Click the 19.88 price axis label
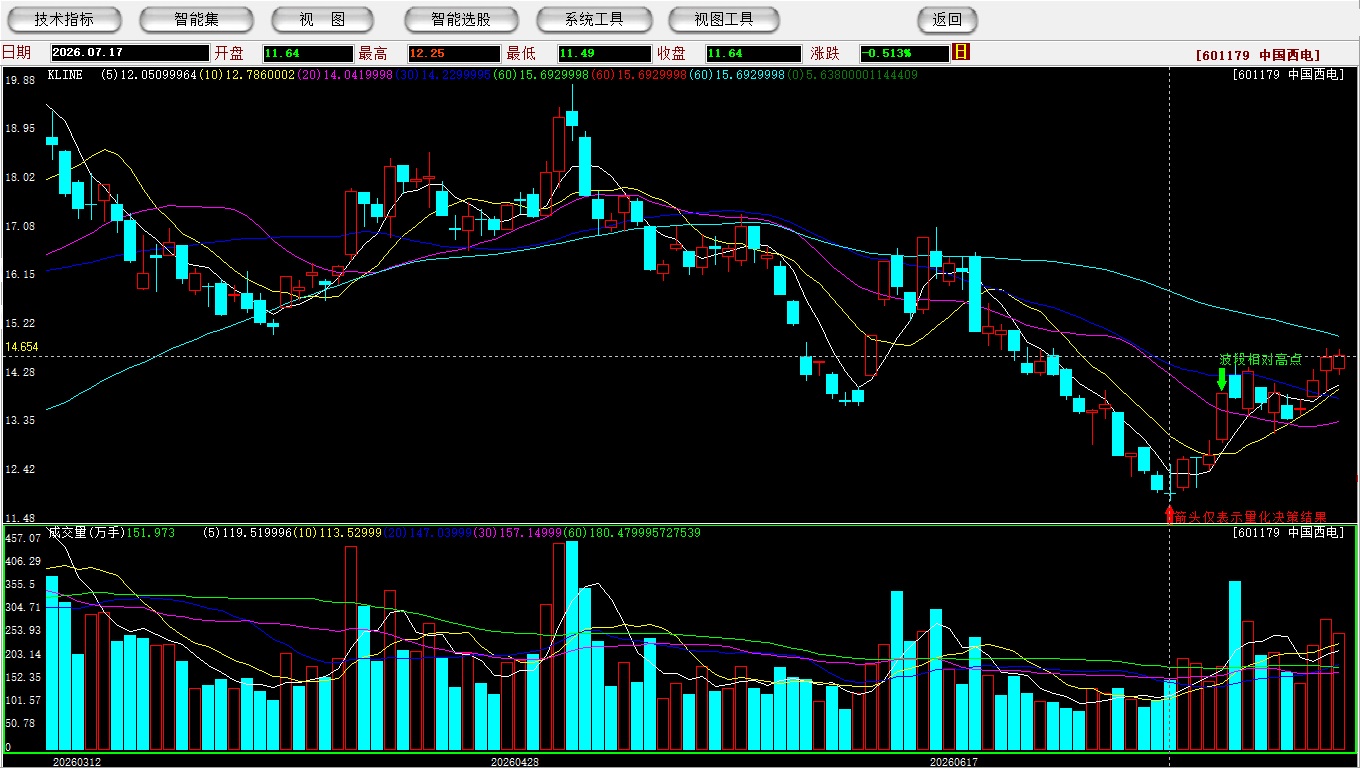Screen dimensions: 1360x768 (21, 80)
